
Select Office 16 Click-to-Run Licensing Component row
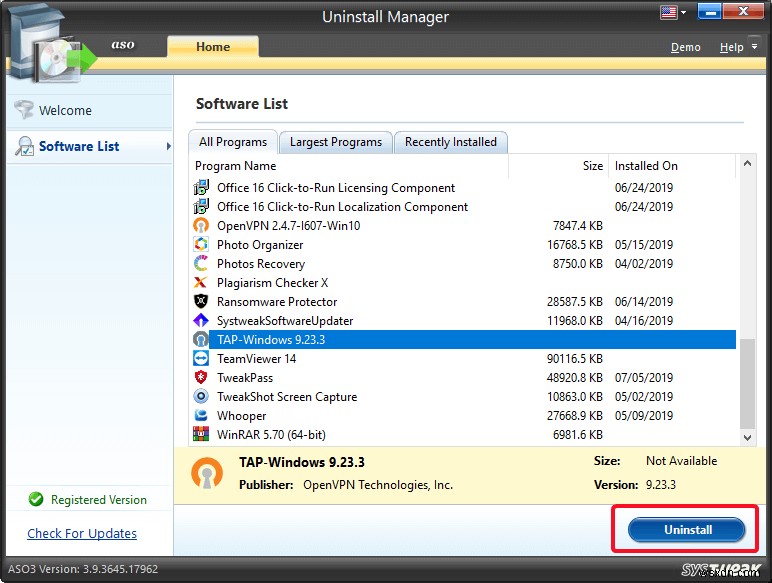coord(463,188)
